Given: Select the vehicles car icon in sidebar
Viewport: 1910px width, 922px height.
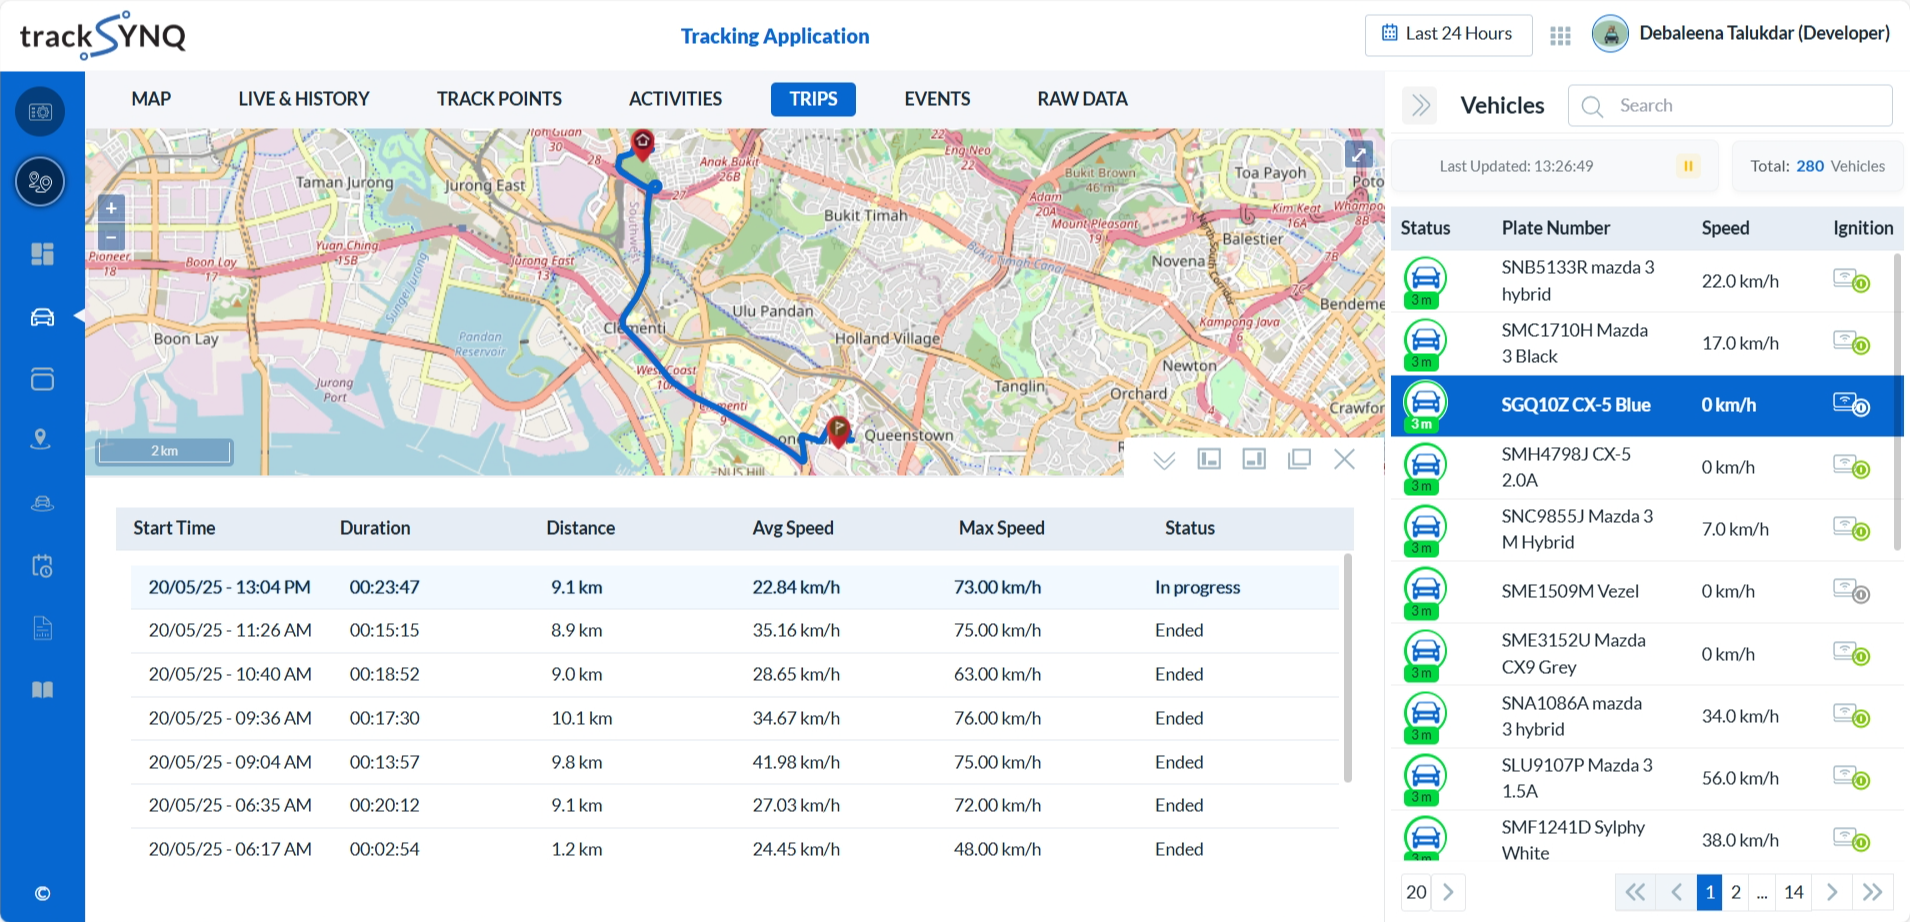Looking at the screenshot, I should [x=41, y=317].
